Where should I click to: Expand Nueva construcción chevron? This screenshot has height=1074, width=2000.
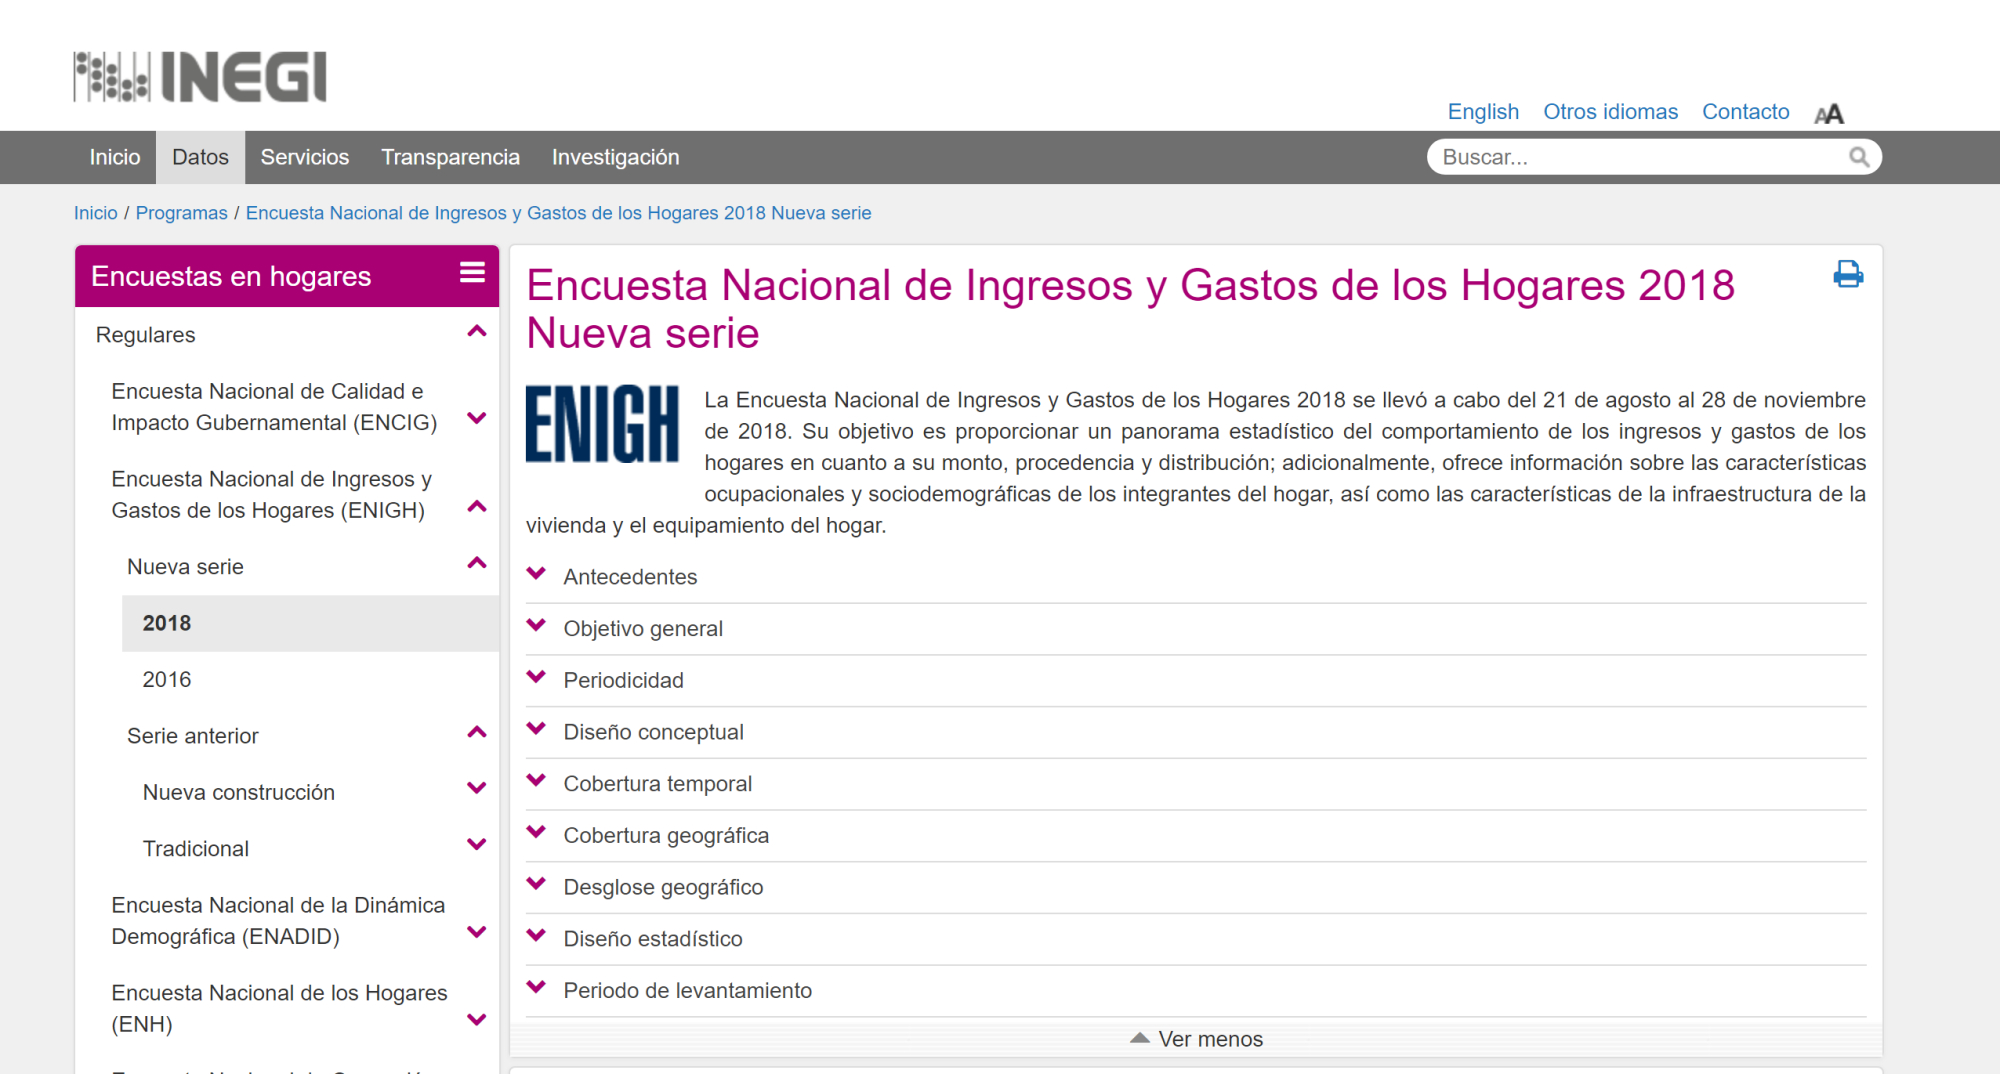tap(477, 788)
